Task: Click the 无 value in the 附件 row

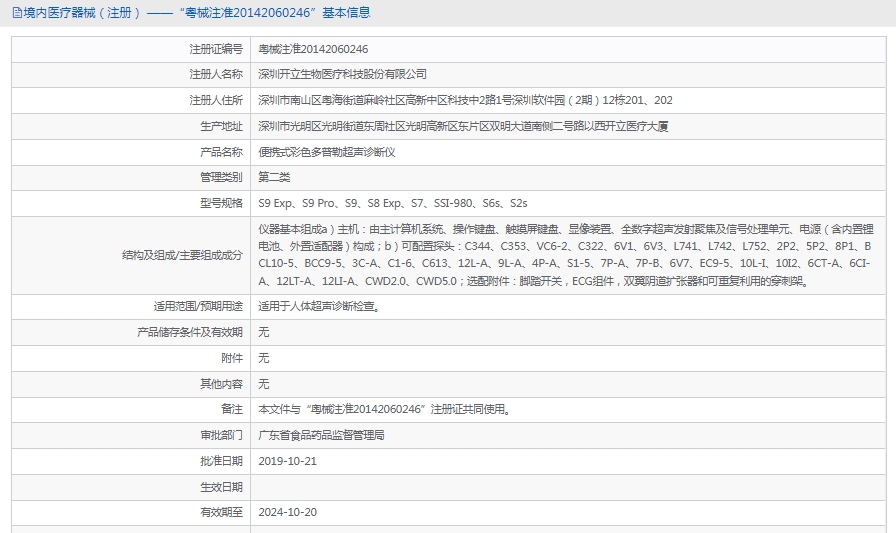Action: [x=263, y=358]
